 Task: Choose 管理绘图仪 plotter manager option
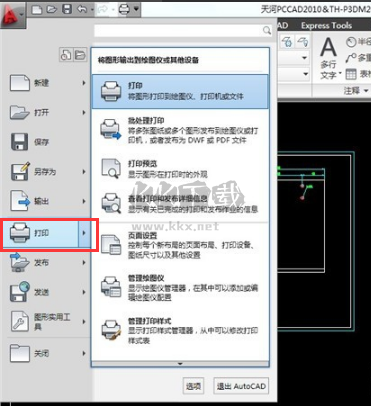tap(180, 288)
